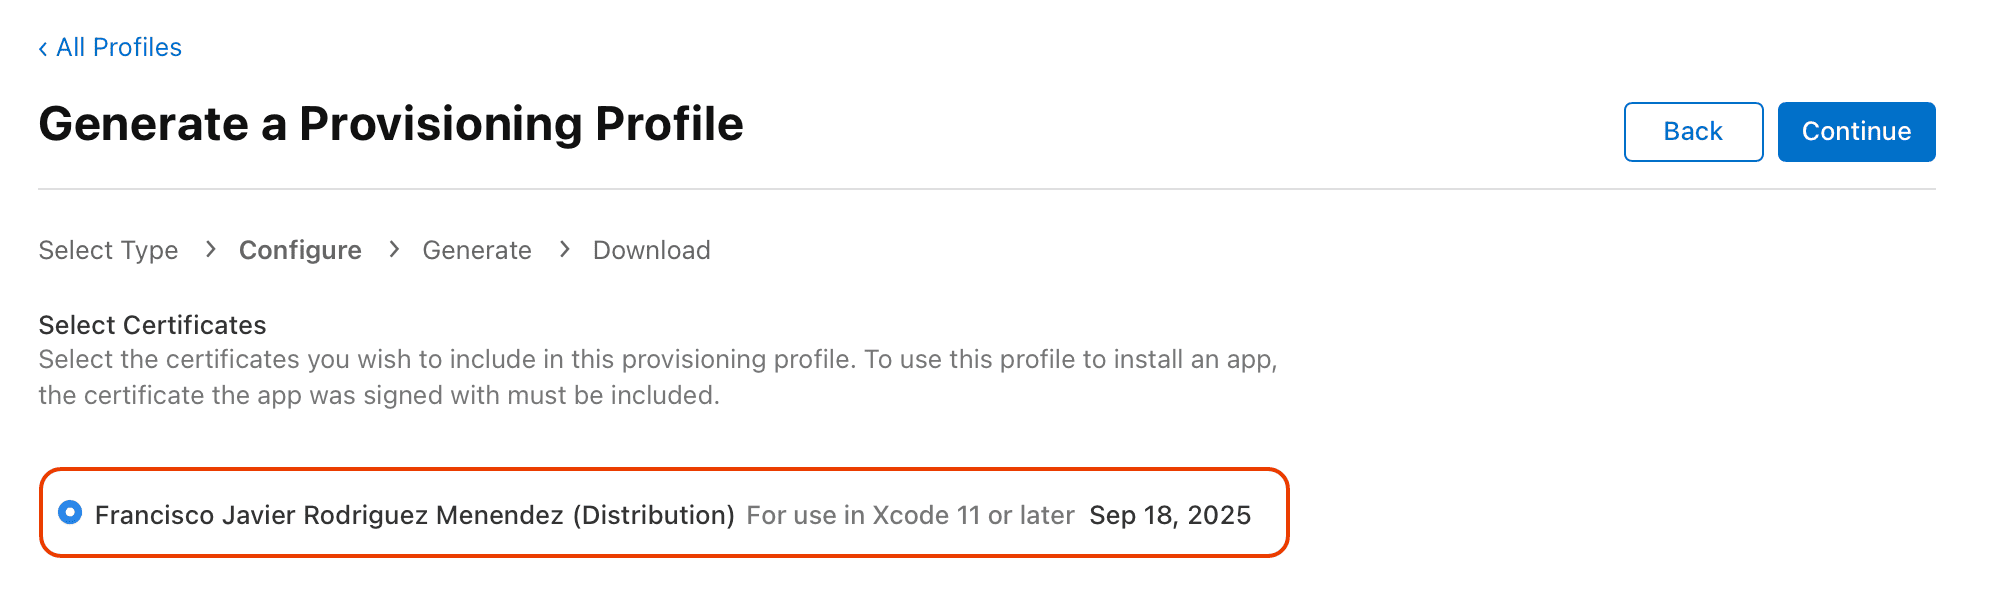Click the line "the certificate the app was signed with"
Screen dimensions: 1994x606
point(378,396)
